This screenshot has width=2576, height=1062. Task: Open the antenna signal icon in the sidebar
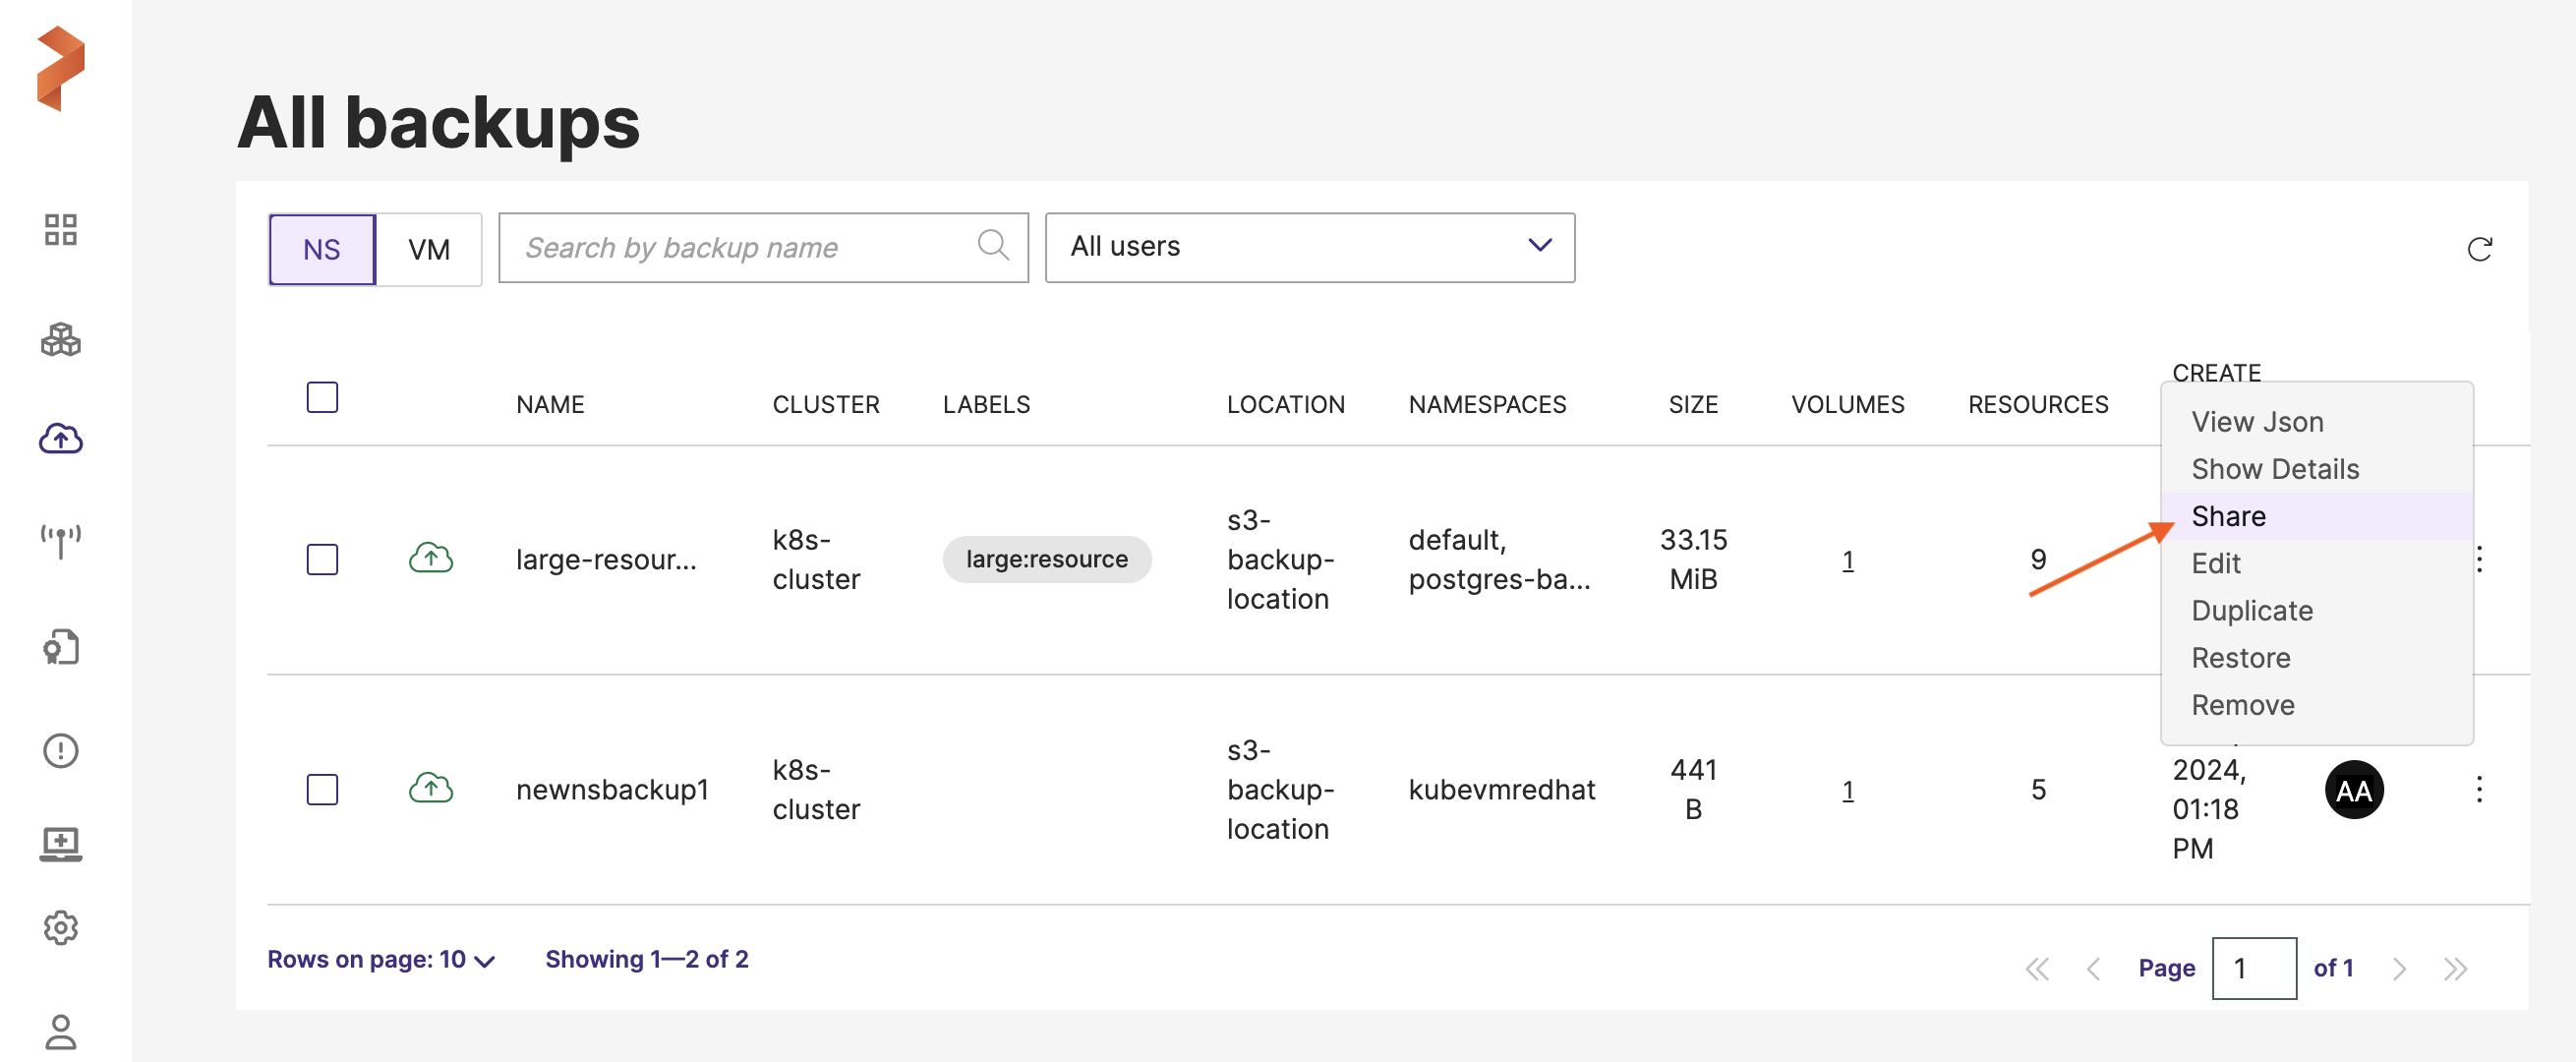pos(60,541)
